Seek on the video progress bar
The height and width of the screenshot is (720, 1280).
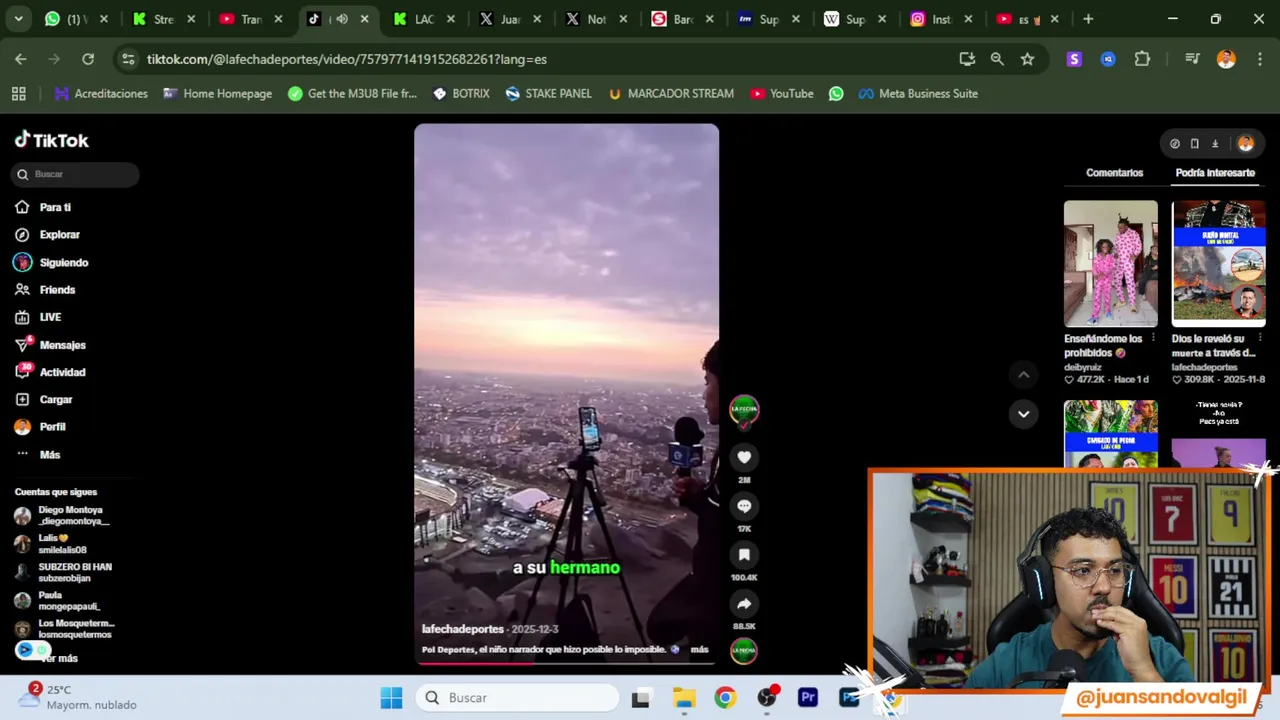pyautogui.click(x=566, y=662)
